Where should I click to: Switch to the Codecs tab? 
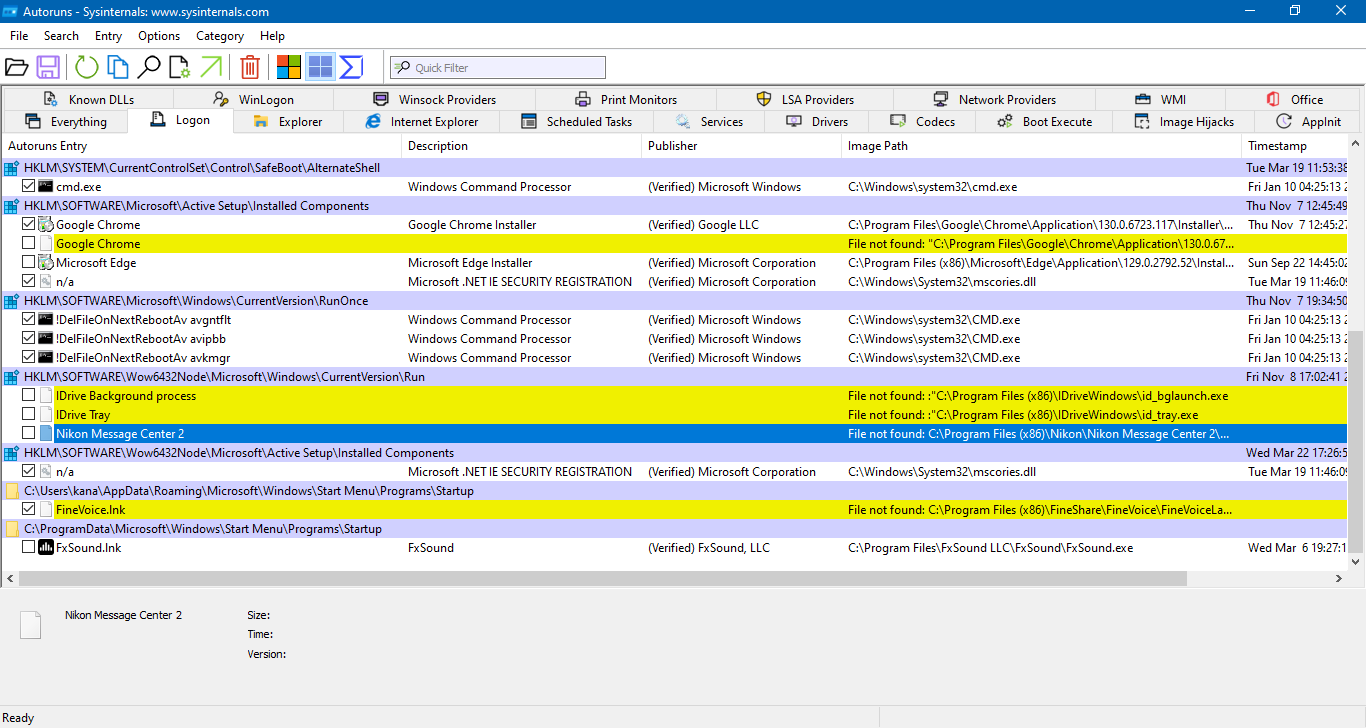(922, 122)
